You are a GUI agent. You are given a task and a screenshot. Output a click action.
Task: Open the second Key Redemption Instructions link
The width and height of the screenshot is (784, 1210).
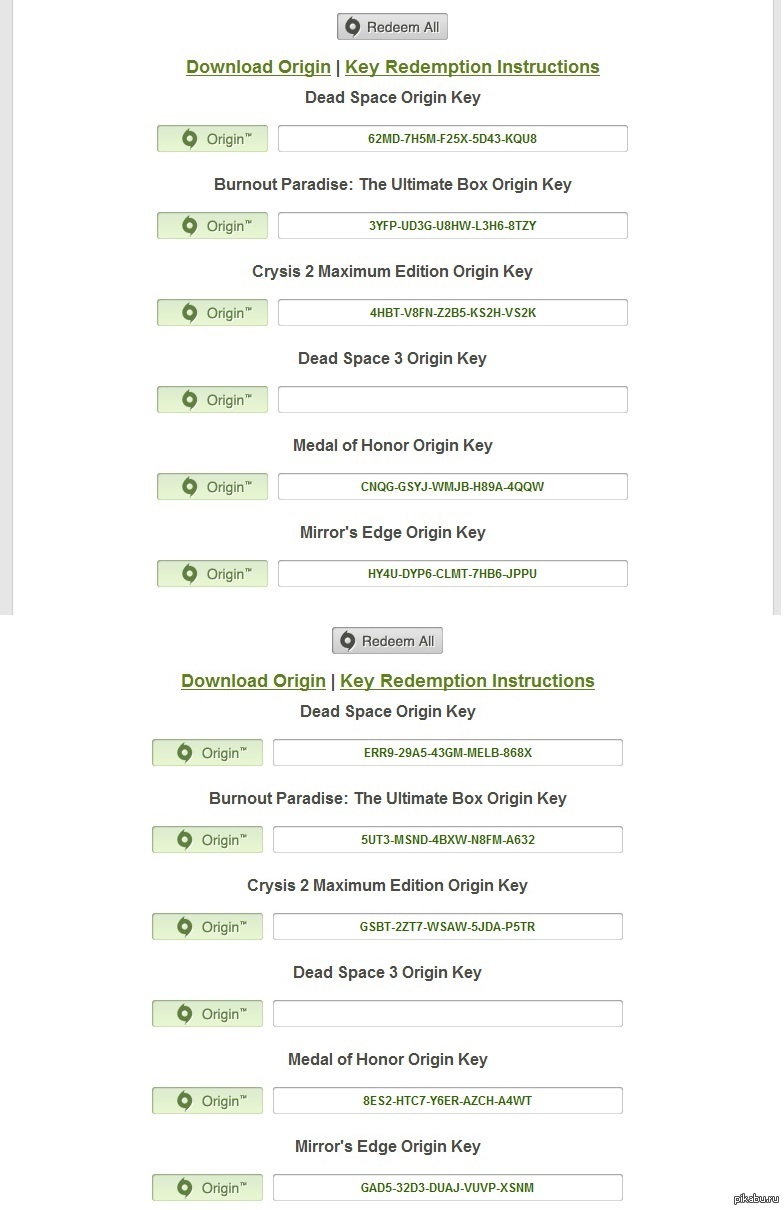pos(467,681)
